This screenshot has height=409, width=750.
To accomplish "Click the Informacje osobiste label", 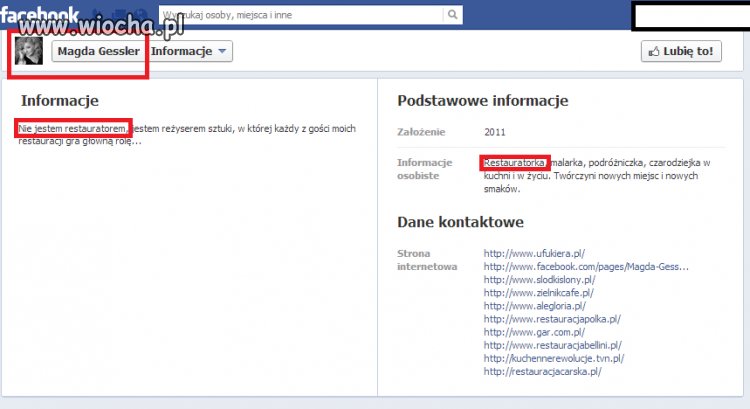I will [x=424, y=169].
